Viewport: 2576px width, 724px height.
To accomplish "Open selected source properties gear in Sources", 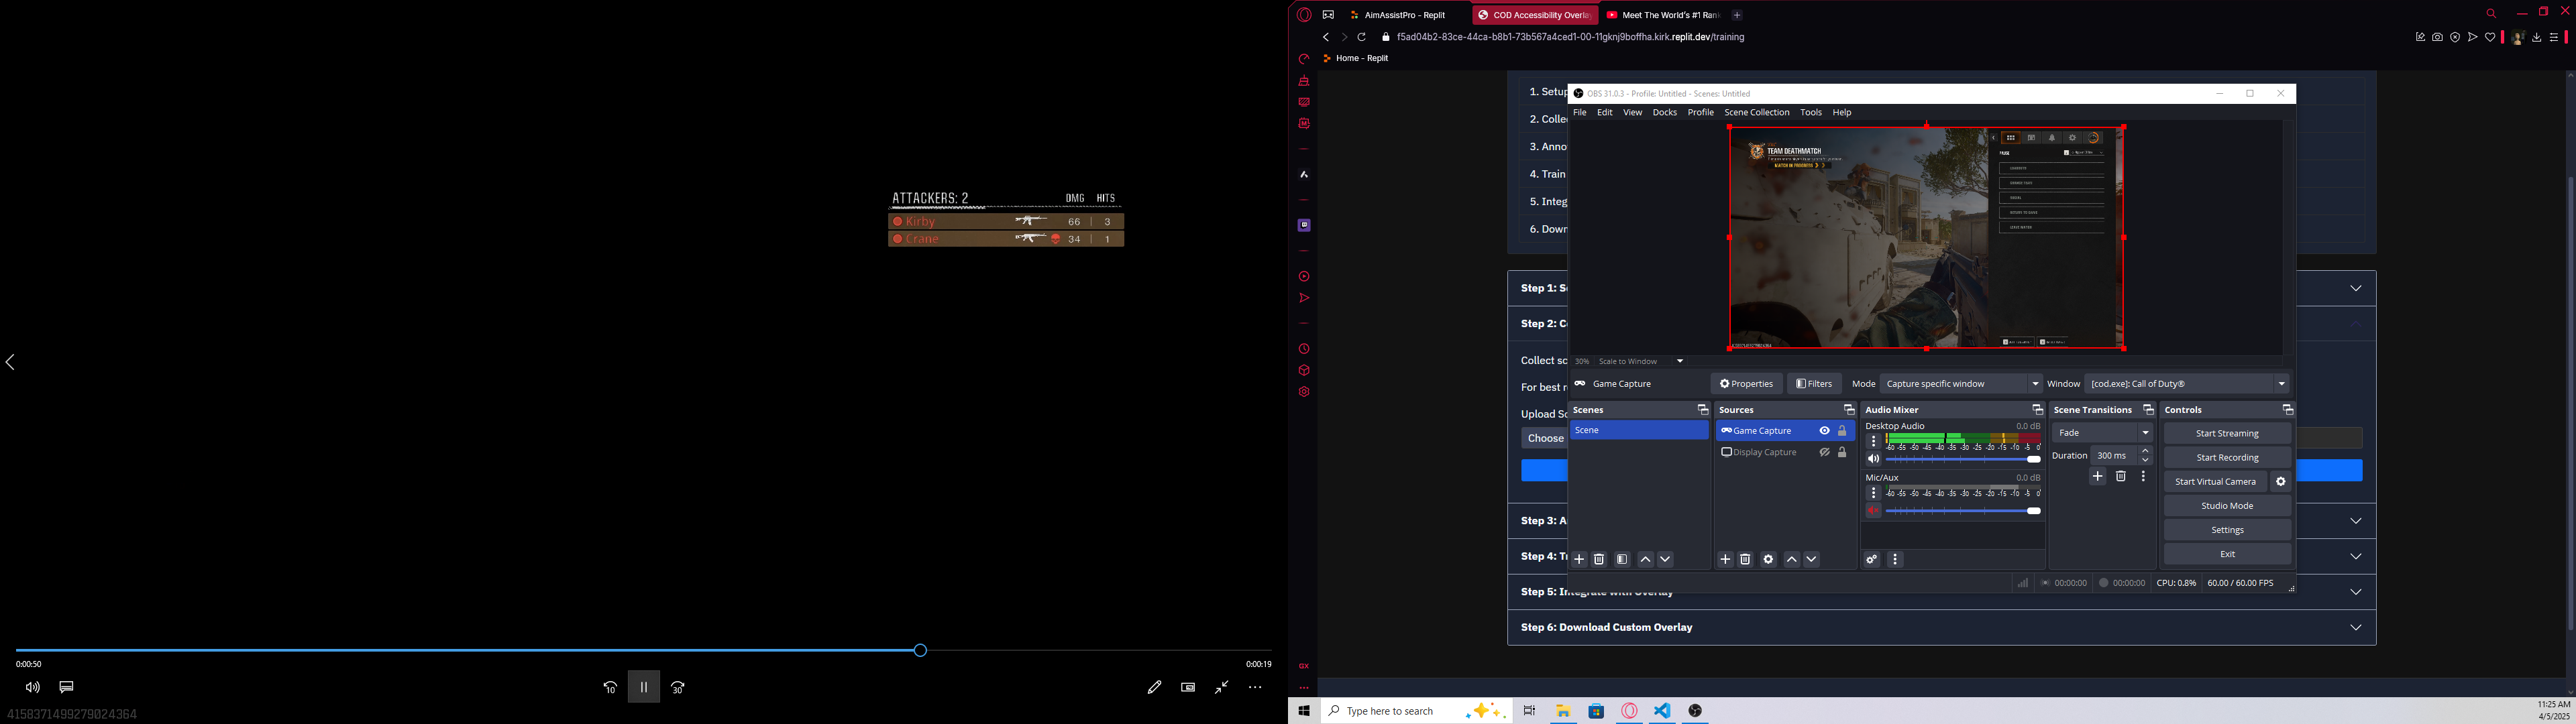I will [x=1768, y=559].
